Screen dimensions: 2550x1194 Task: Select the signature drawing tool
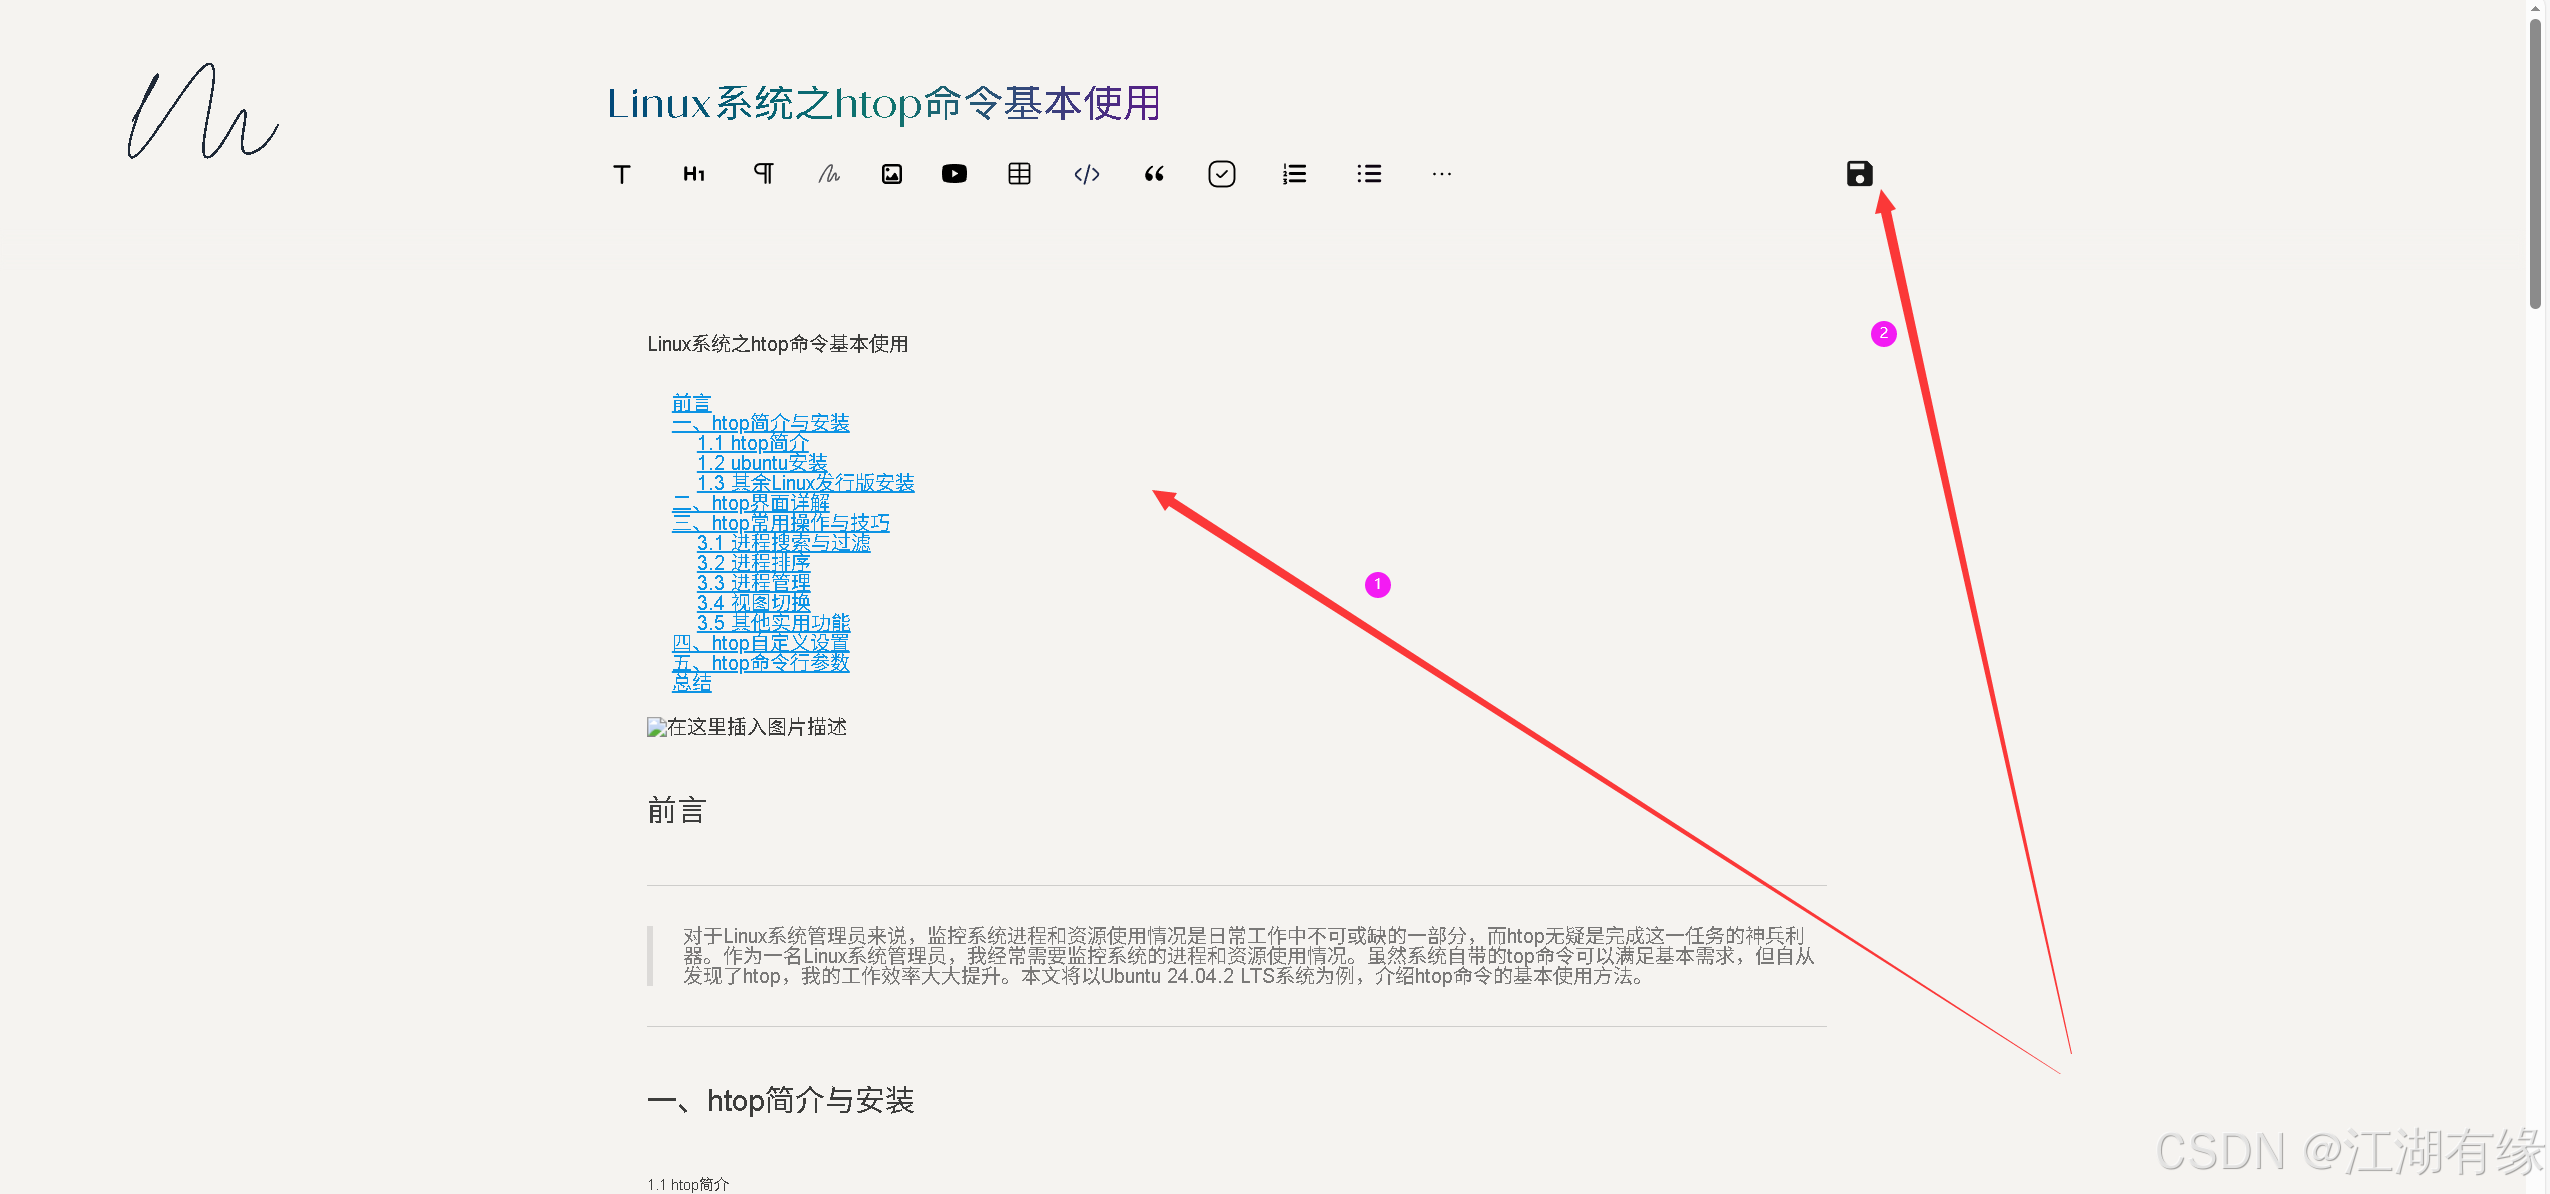[829, 173]
